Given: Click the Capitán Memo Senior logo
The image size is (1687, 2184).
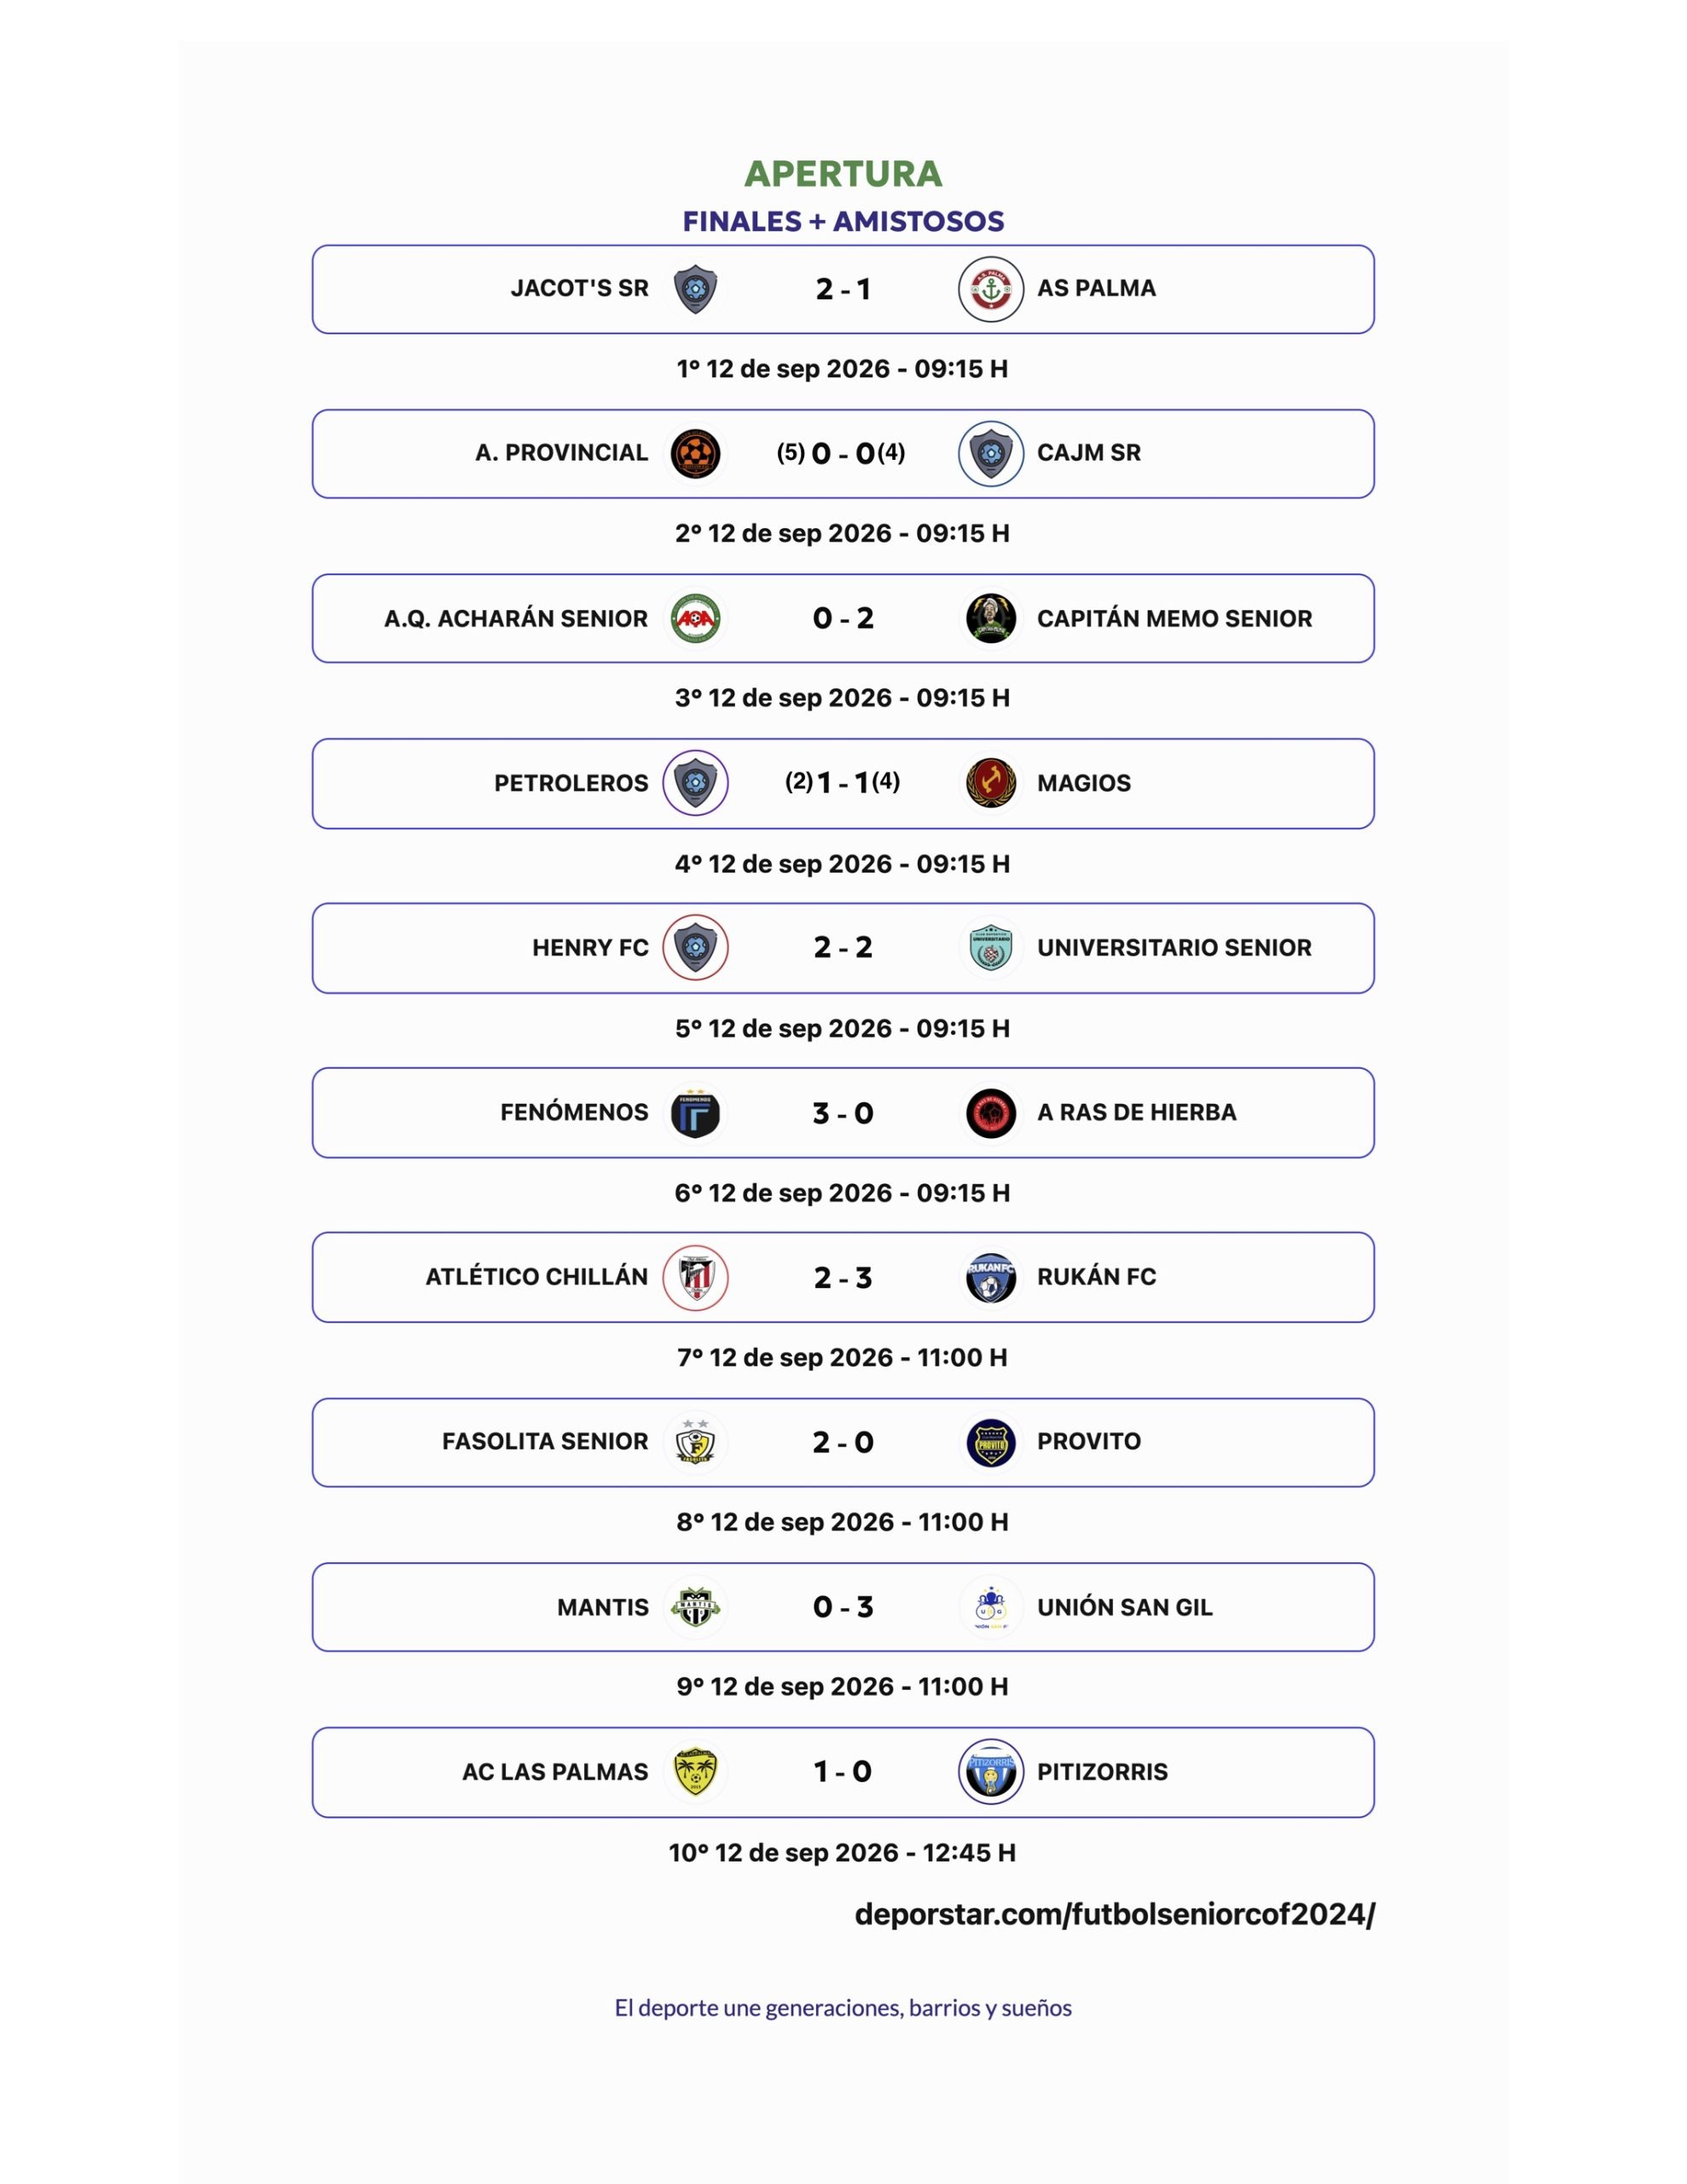Looking at the screenshot, I should click(990, 618).
